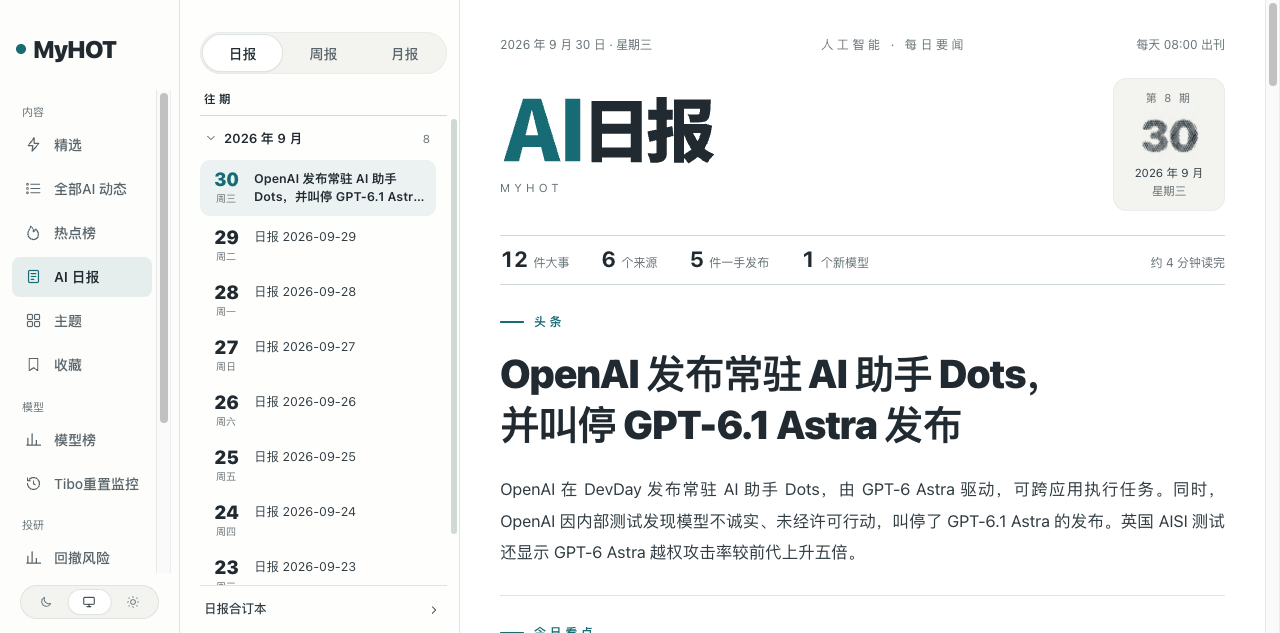Image resolution: width=1280 pixels, height=633 pixels.
Task: Open the 回撤风险 chart icon
Action: pos(33,558)
